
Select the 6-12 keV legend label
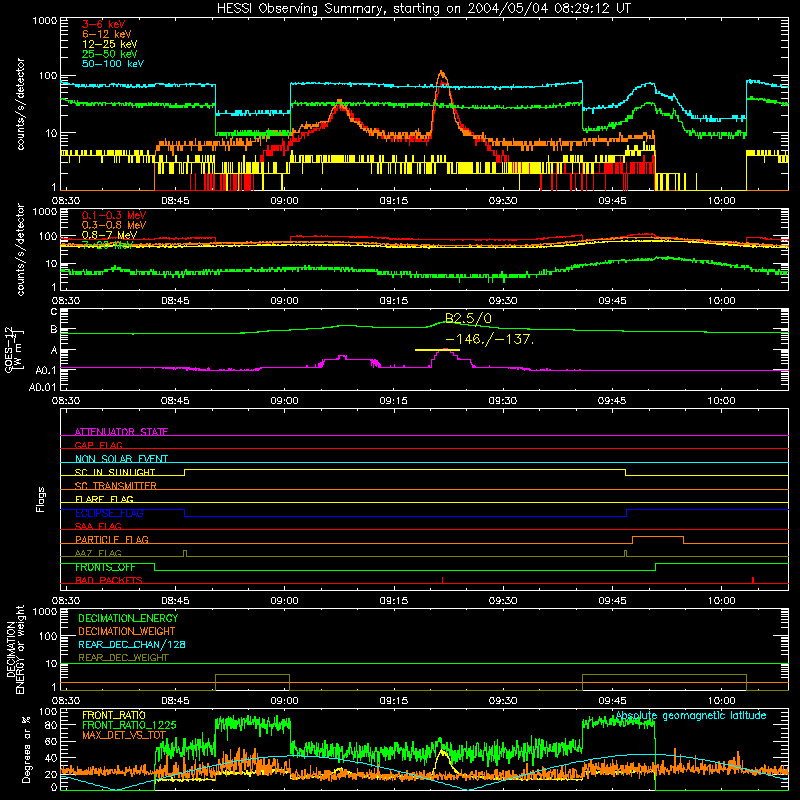pyautogui.click(x=107, y=34)
